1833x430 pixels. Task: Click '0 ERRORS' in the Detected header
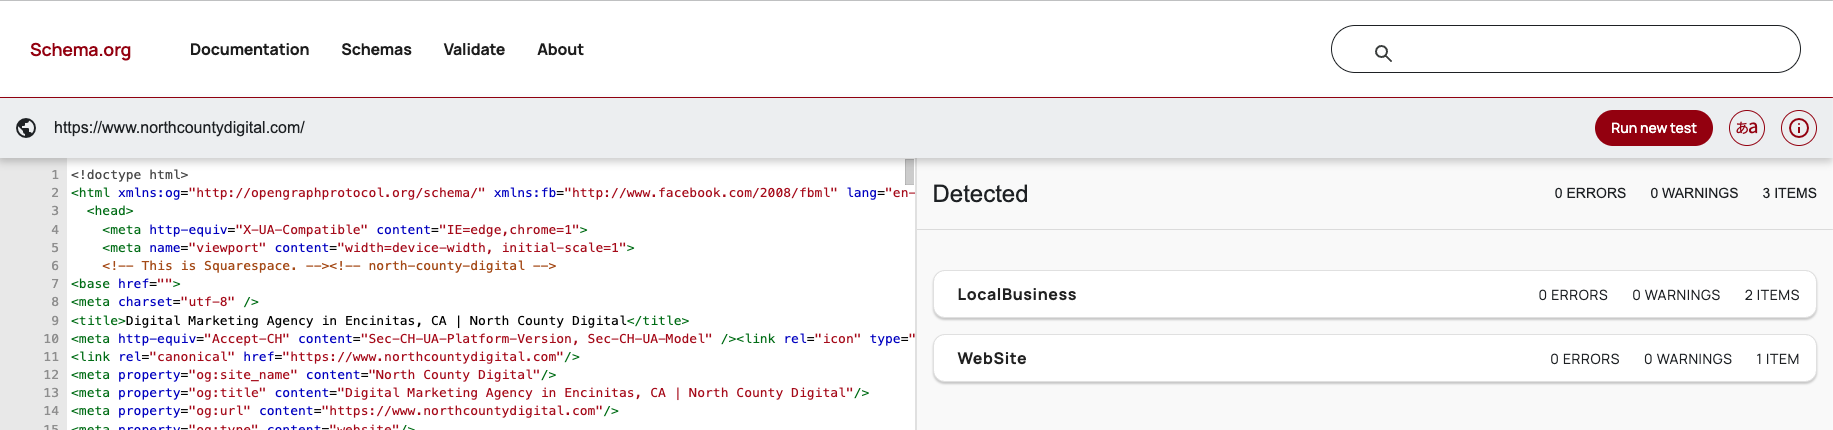(1590, 193)
